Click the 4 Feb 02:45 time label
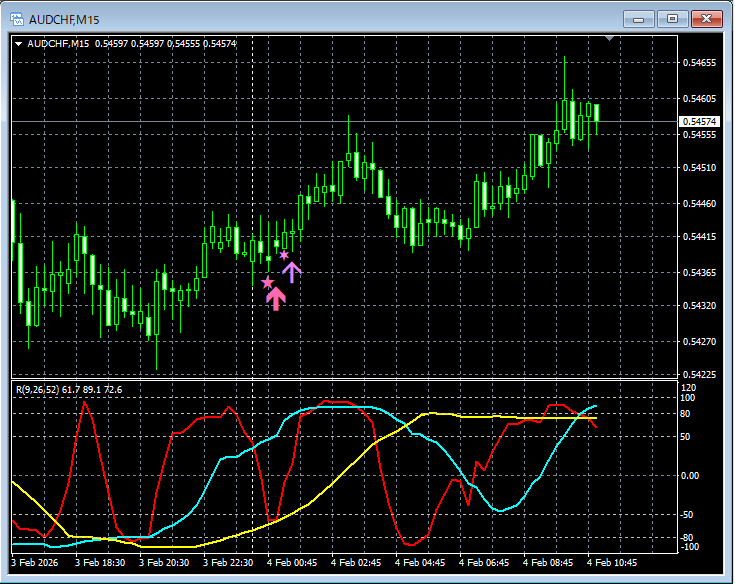The image size is (735, 584). (x=356, y=562)
